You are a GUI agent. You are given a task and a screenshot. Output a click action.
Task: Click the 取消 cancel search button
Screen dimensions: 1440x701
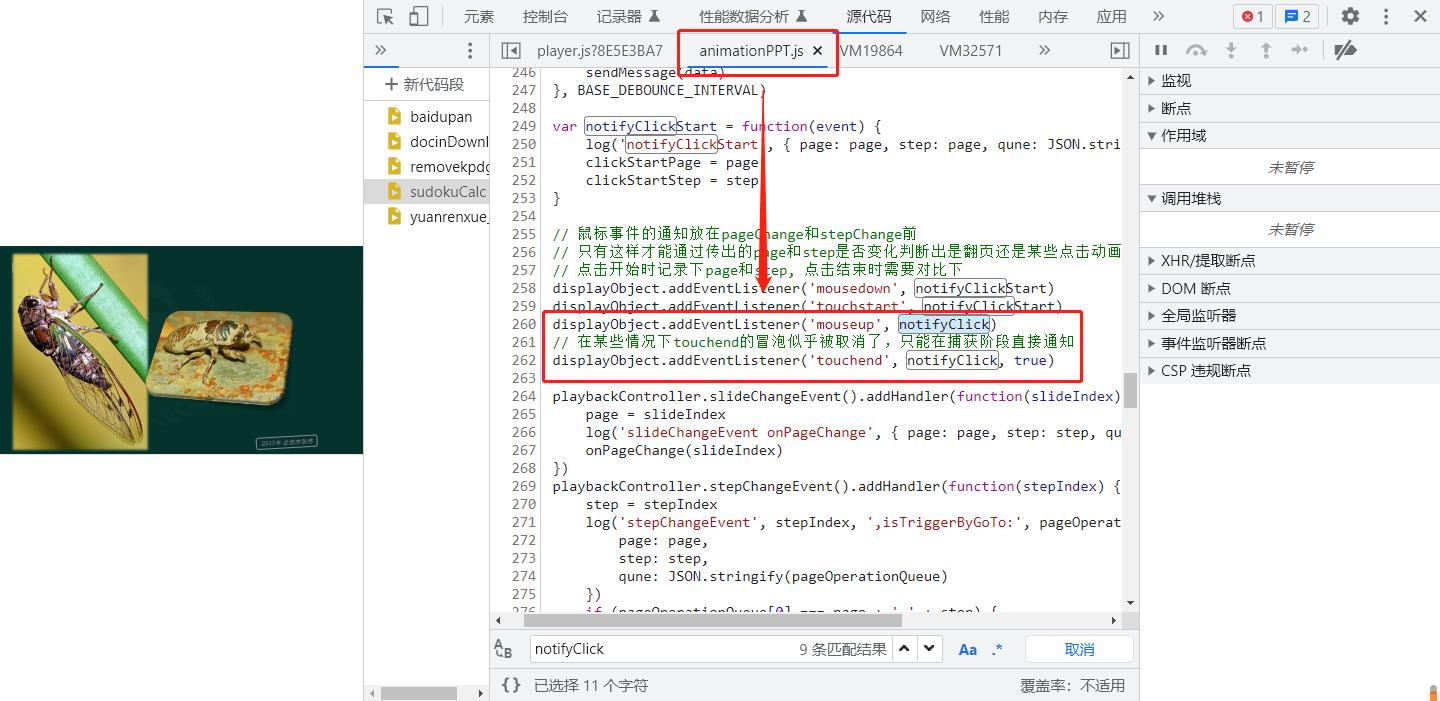pos(1079,649)
